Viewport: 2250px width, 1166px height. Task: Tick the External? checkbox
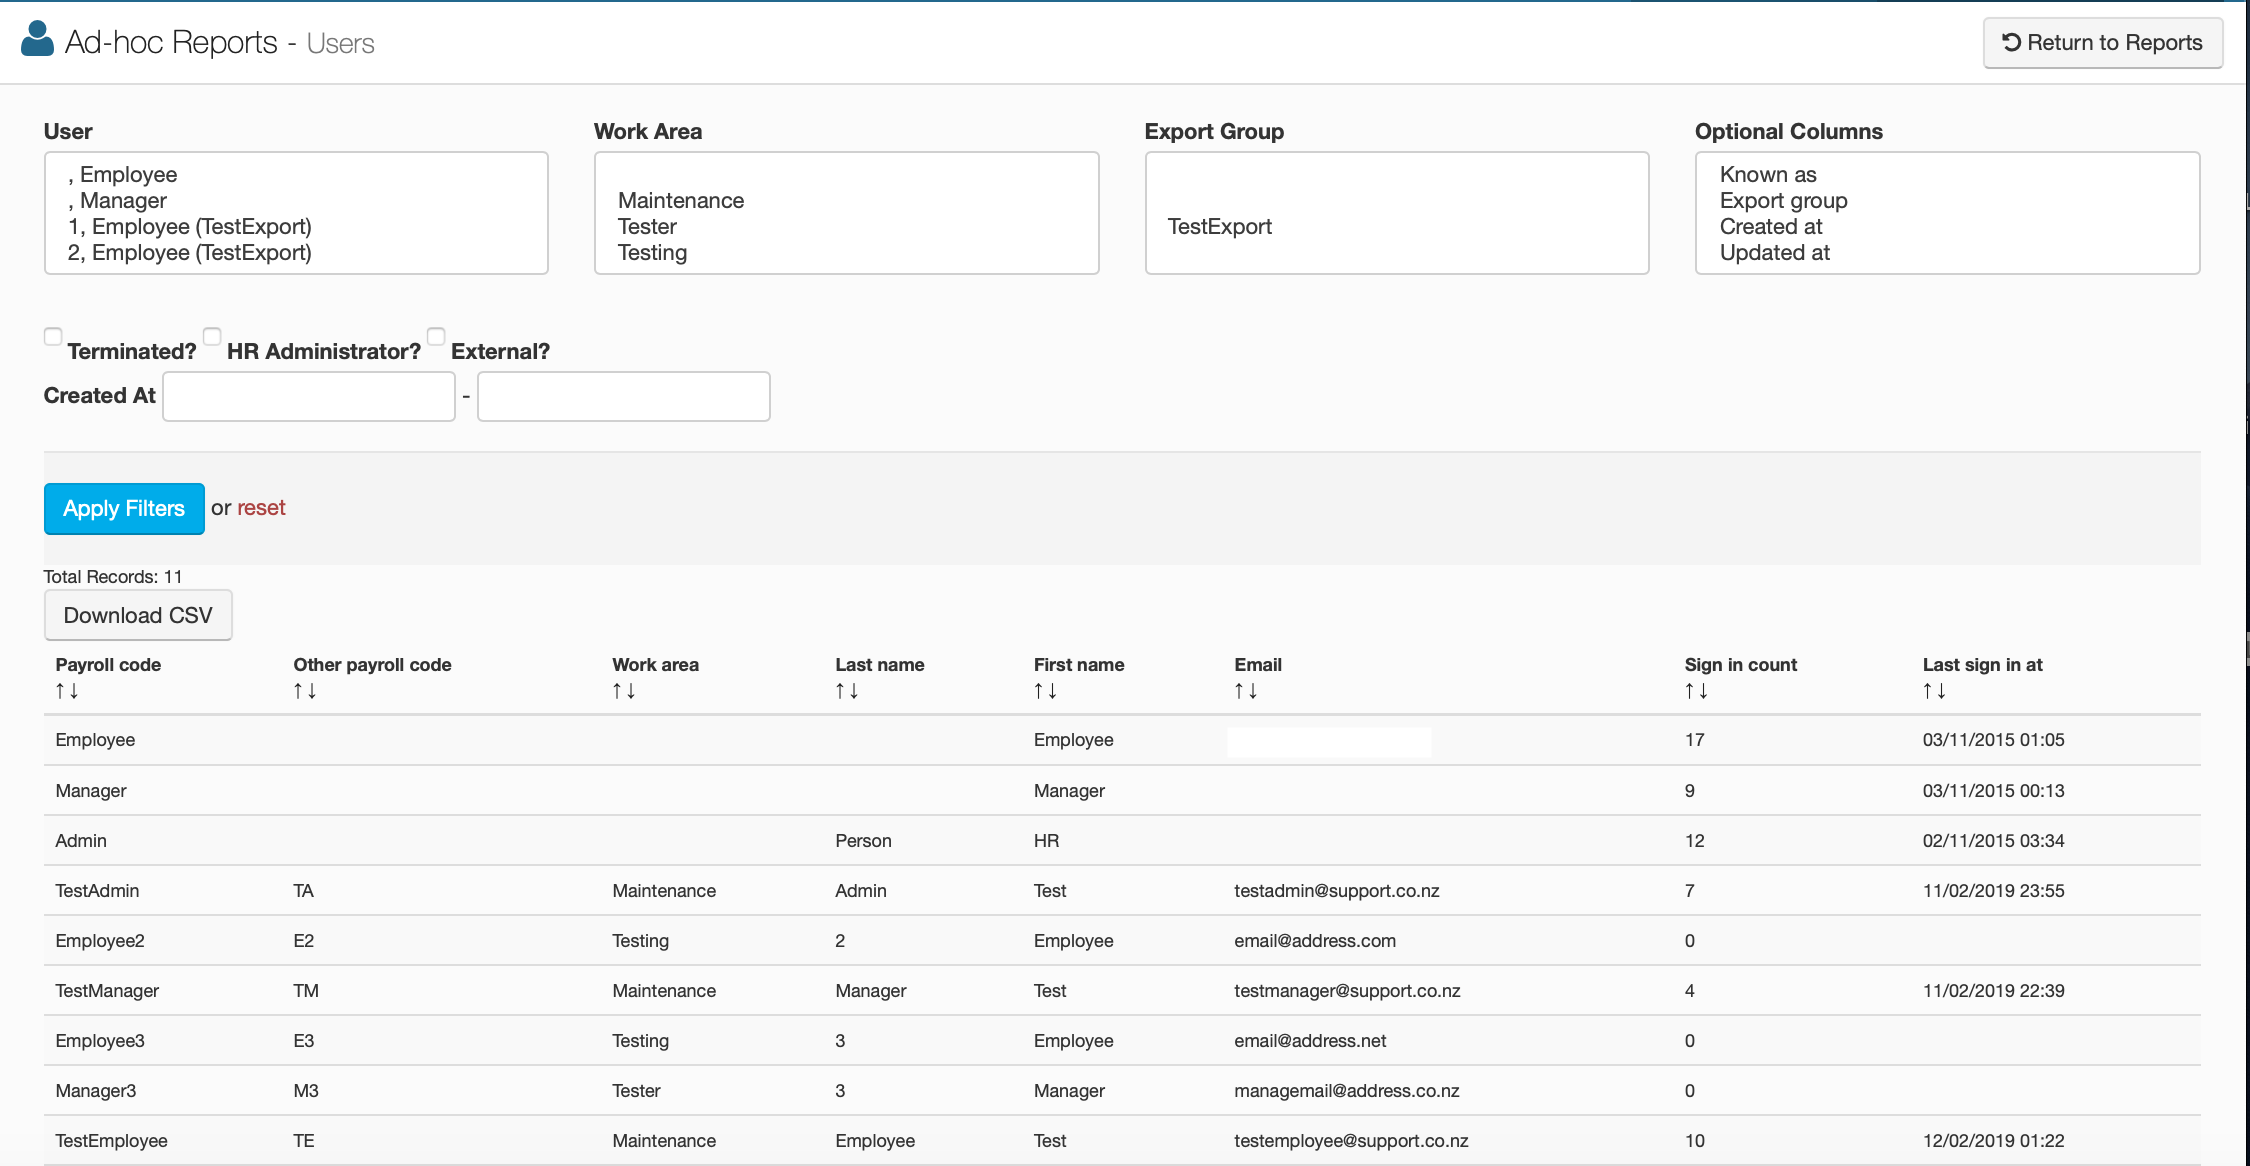coord(436,337)
